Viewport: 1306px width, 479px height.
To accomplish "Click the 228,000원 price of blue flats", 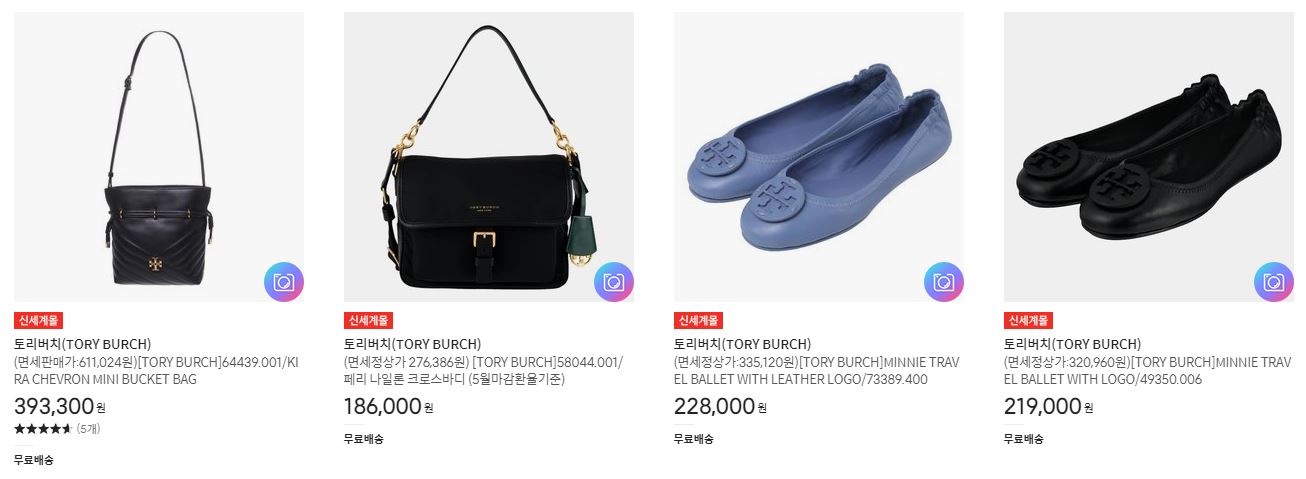I will tap(719, 406).
